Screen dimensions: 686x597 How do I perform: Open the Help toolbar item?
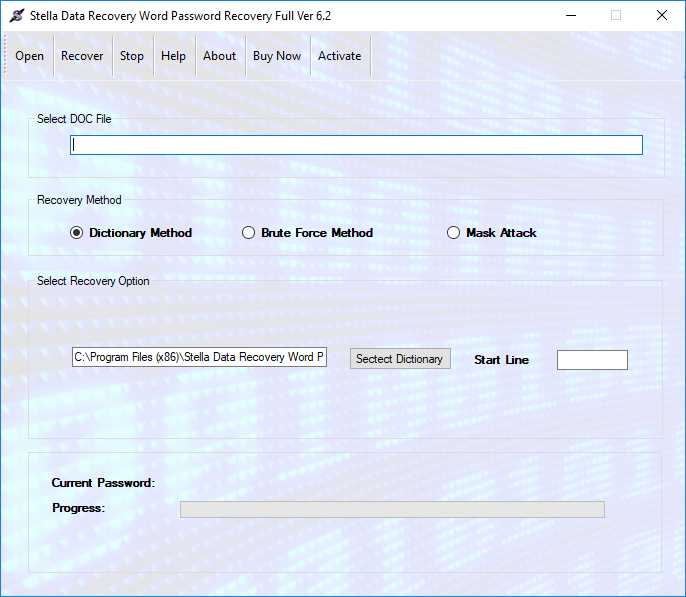click(173, 56)
